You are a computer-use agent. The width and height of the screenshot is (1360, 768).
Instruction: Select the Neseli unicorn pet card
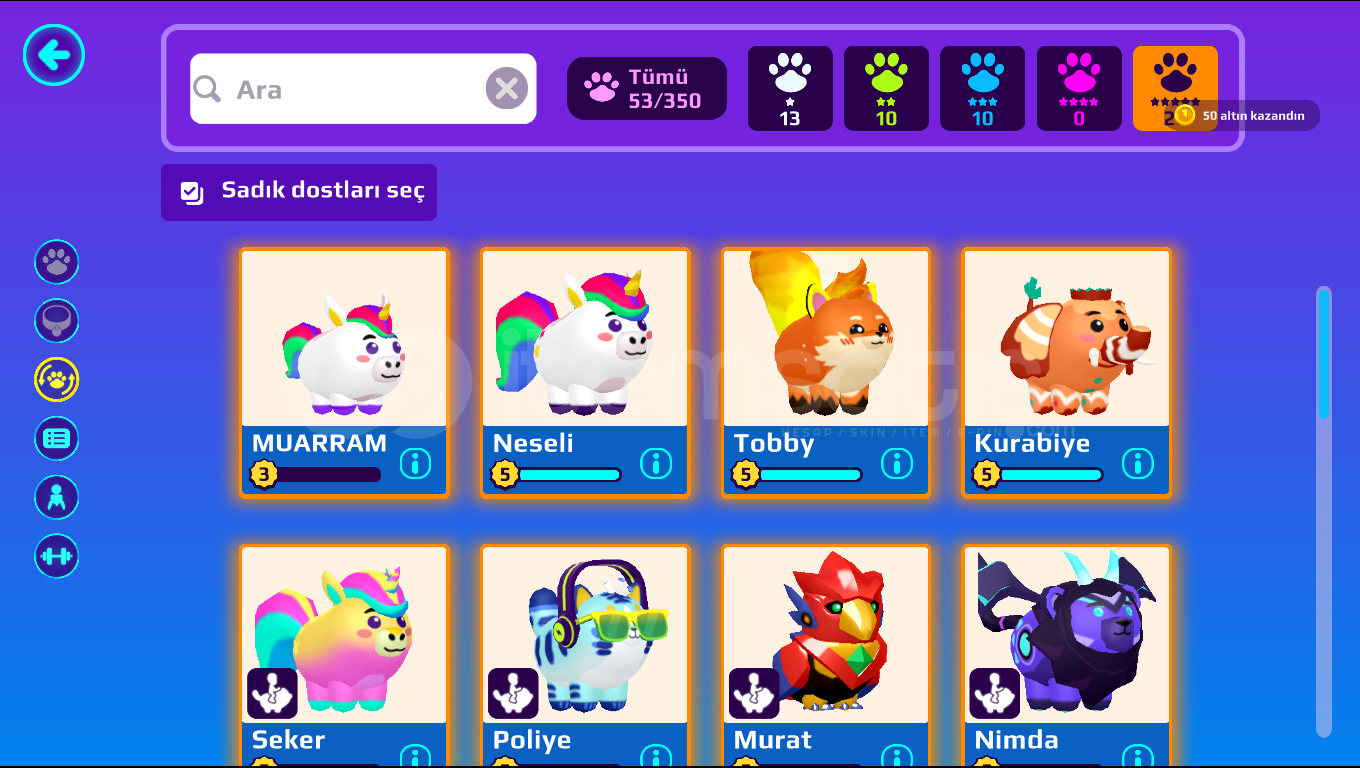pos(585,372)
